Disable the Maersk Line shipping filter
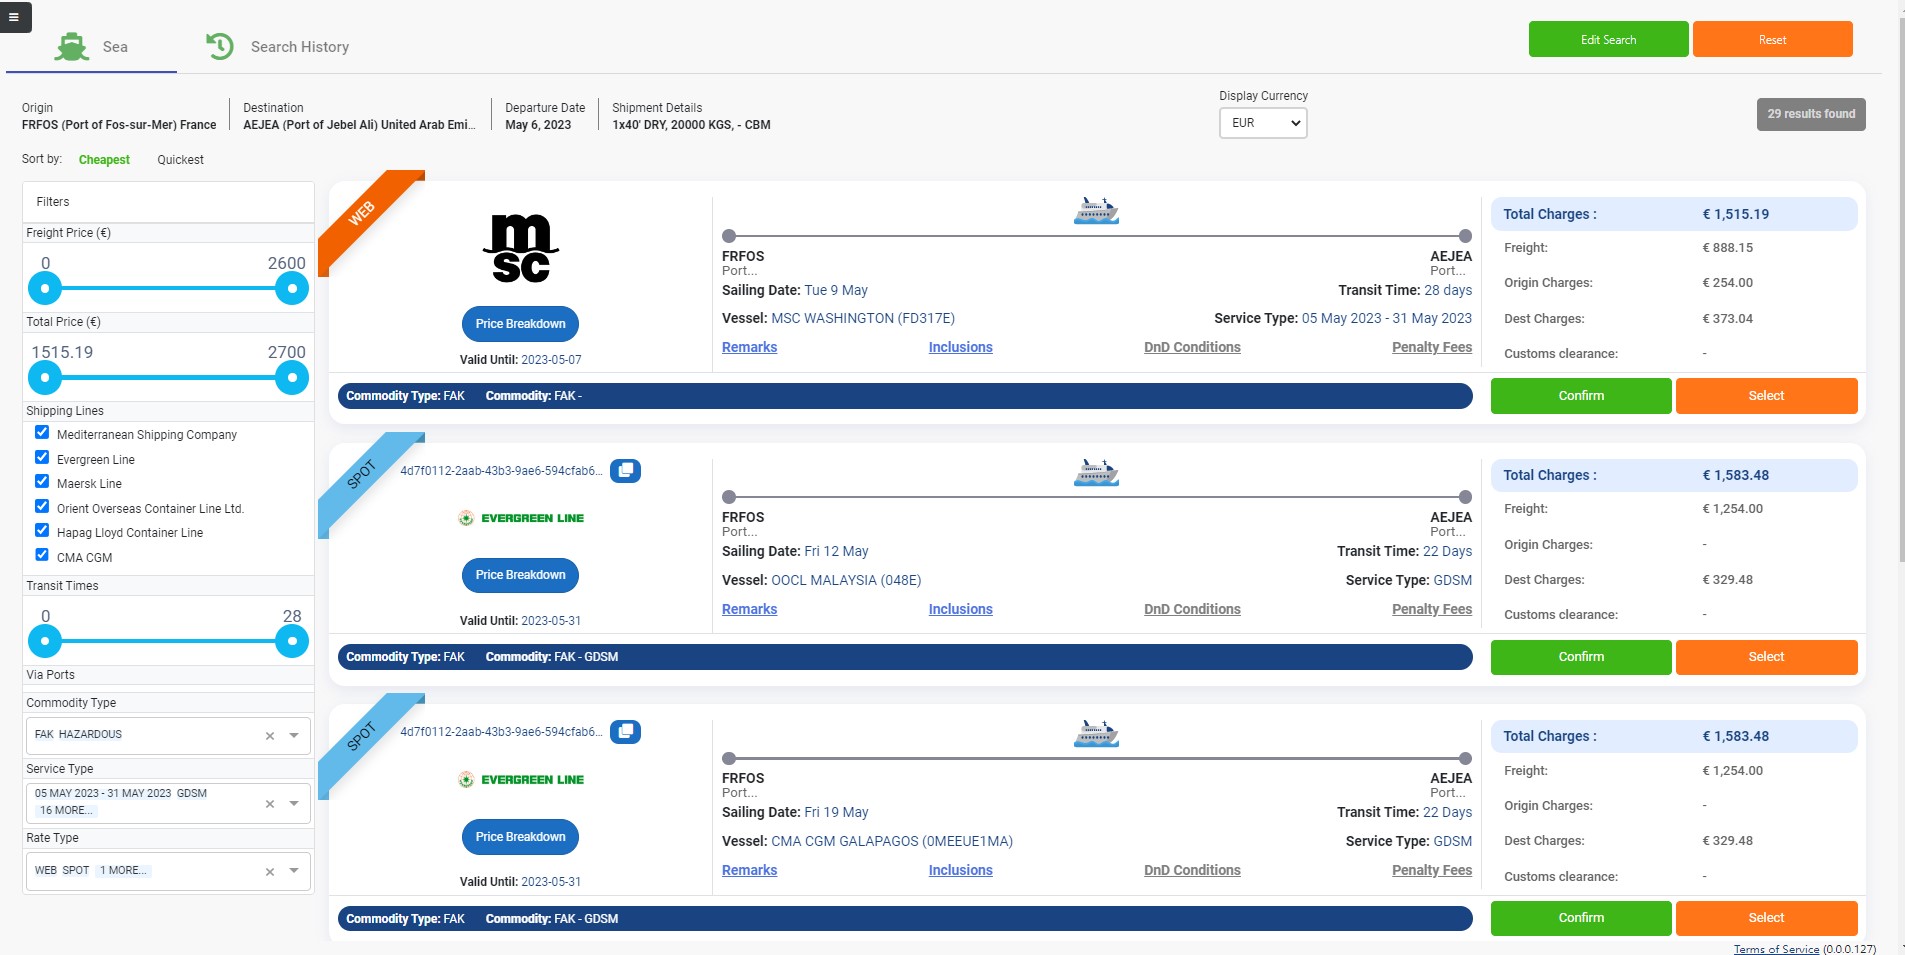Image resolution: width=1905 pixels, height=955 pixels. 41,481
